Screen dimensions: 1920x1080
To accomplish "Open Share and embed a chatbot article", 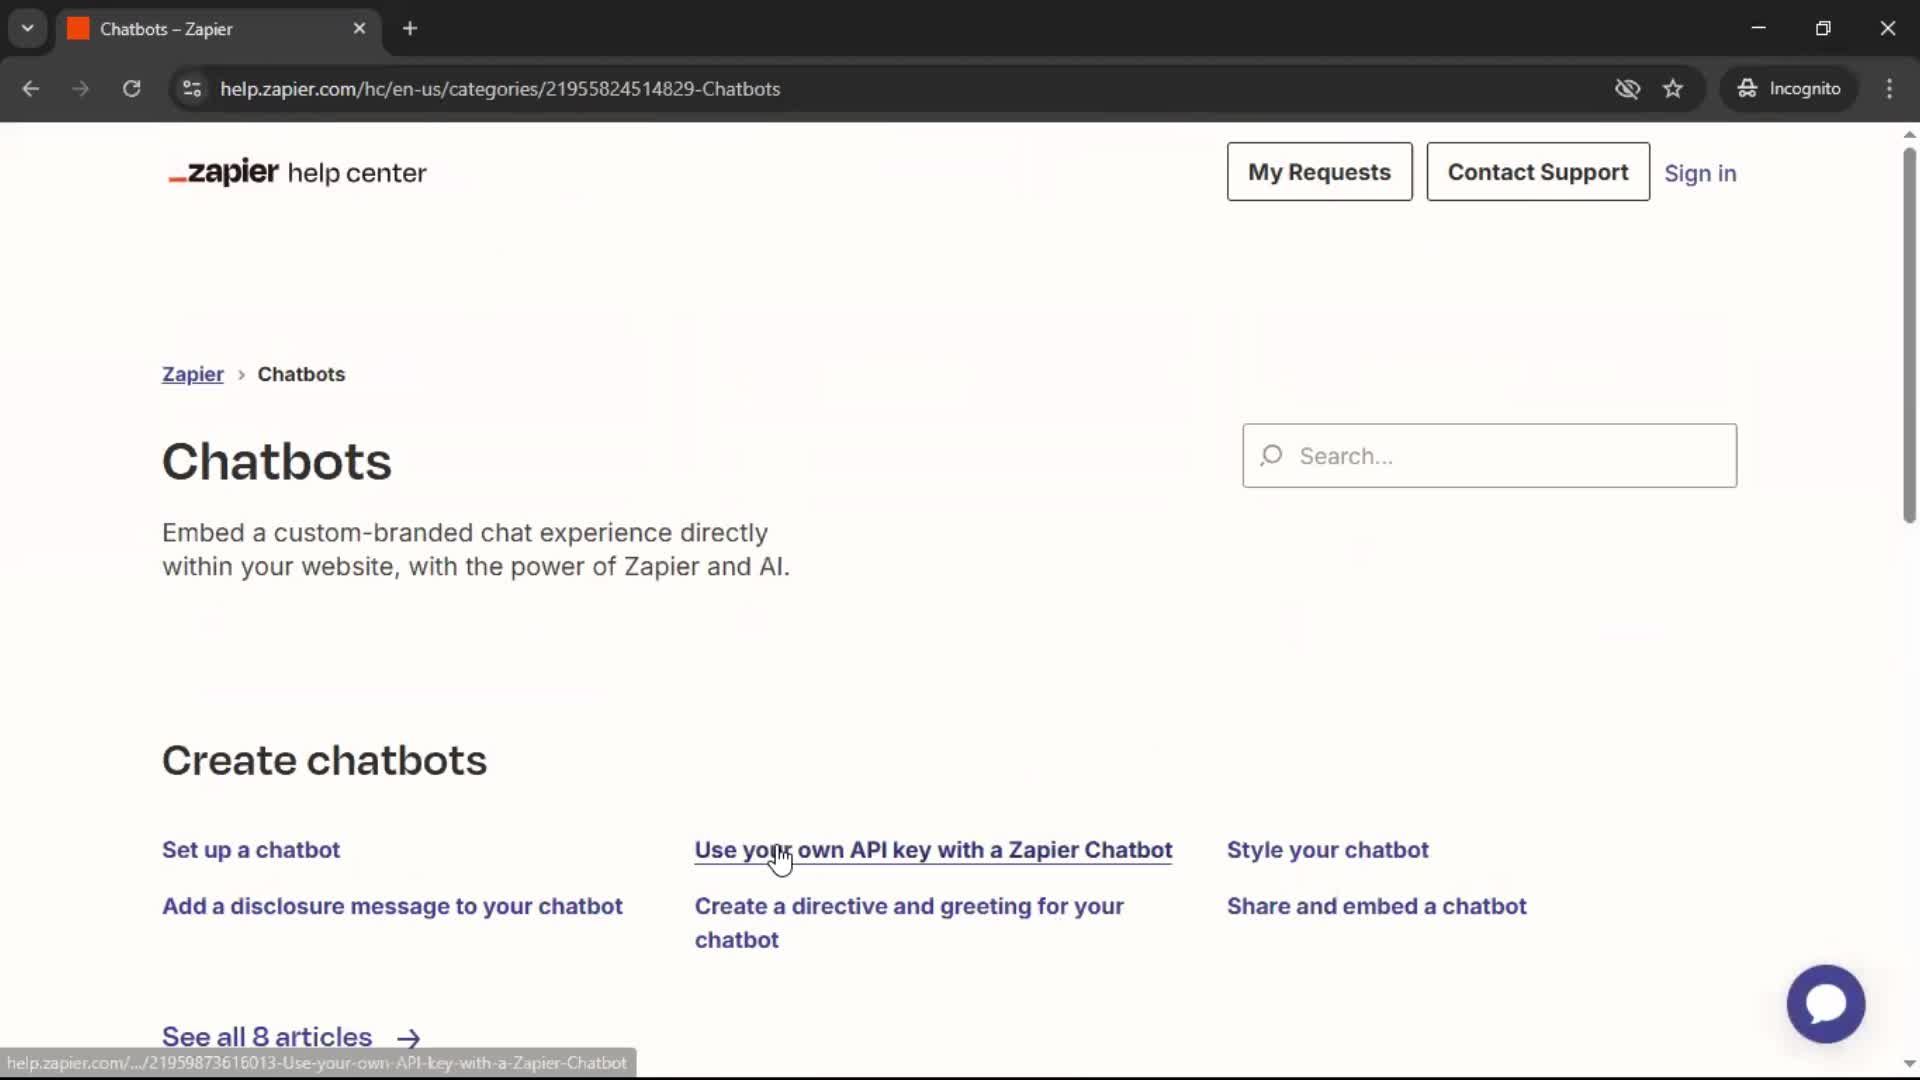I will point(1376,906).
